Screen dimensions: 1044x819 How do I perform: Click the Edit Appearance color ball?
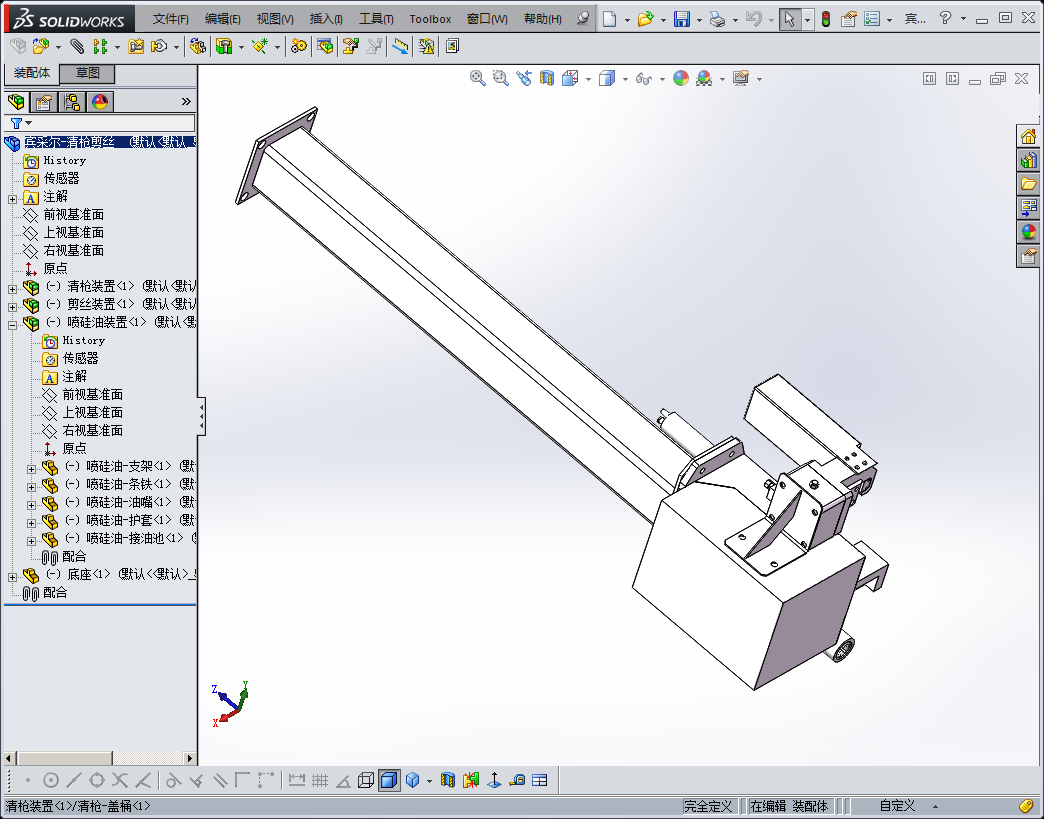(x=680, y=79)
